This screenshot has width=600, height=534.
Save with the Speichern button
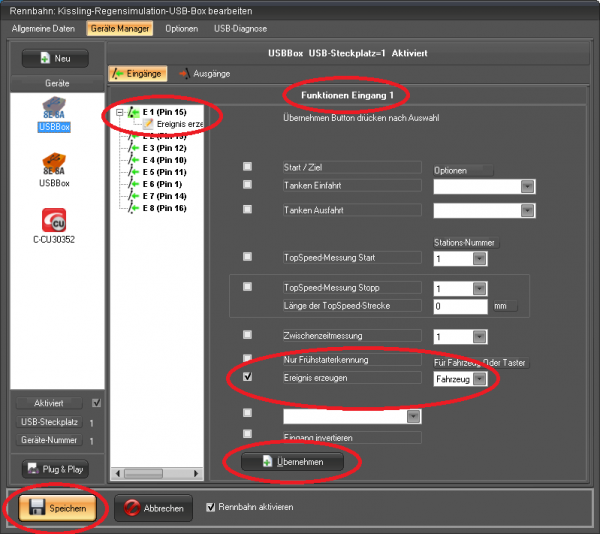56,508
